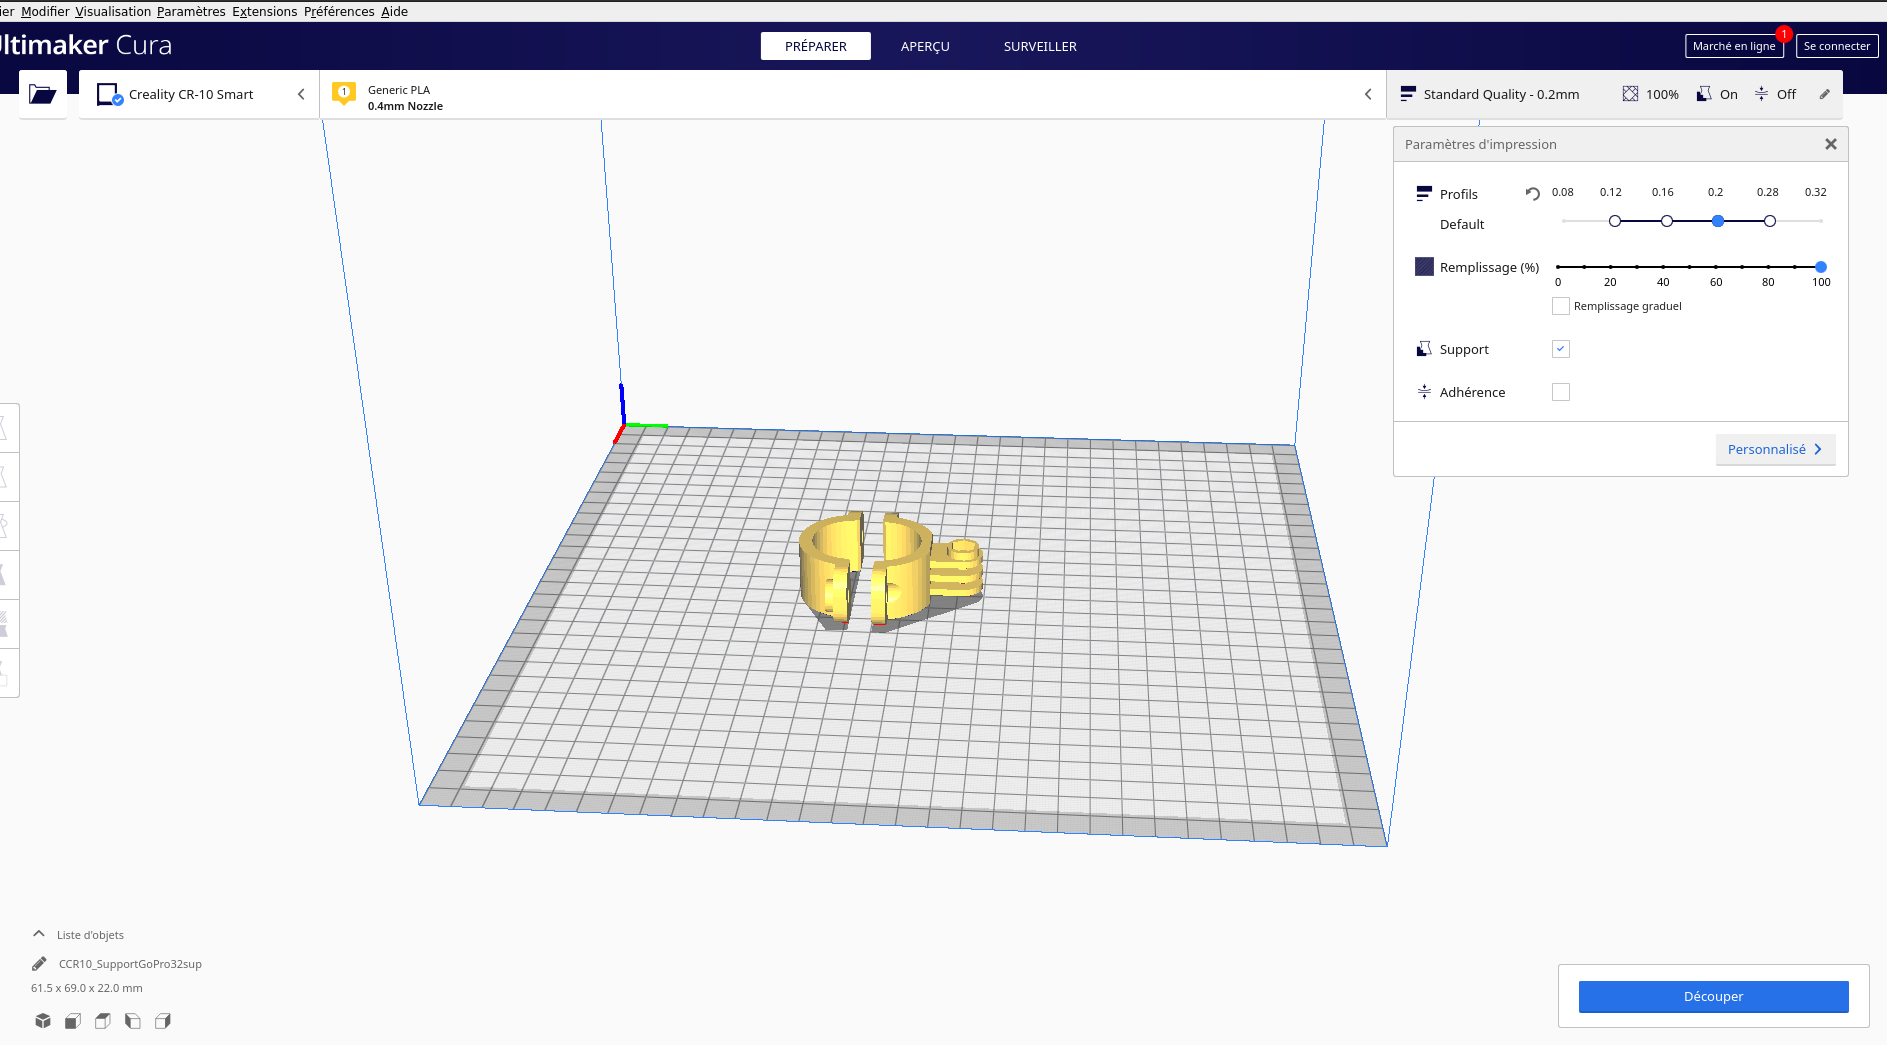Click the active 0.2 profile slider handle

click(x=1718, y=221)
